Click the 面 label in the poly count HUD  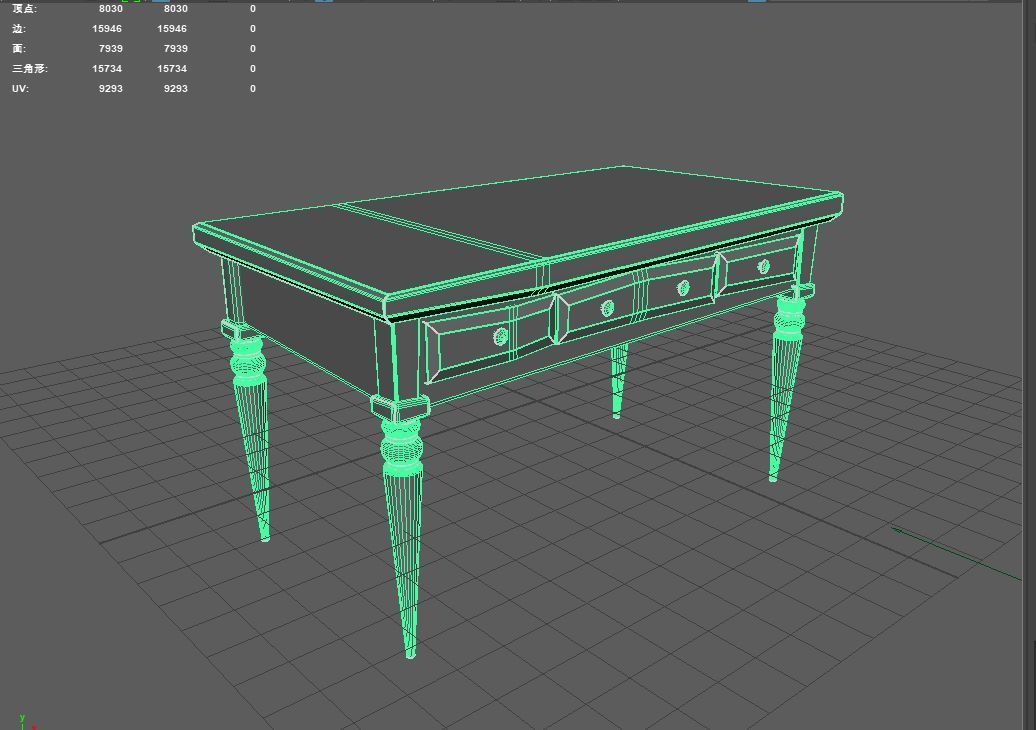(18, 48)
